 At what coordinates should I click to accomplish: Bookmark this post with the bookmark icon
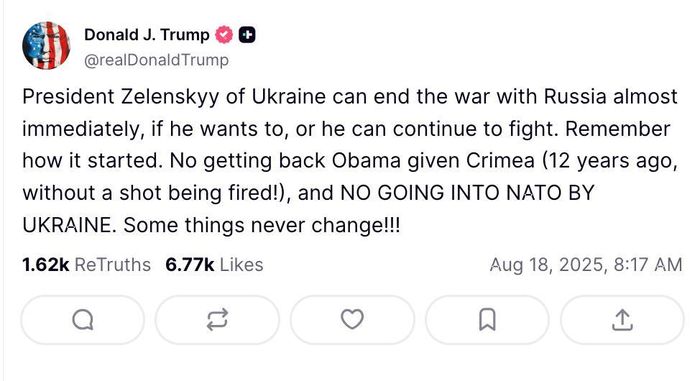[x=487, y=320]
